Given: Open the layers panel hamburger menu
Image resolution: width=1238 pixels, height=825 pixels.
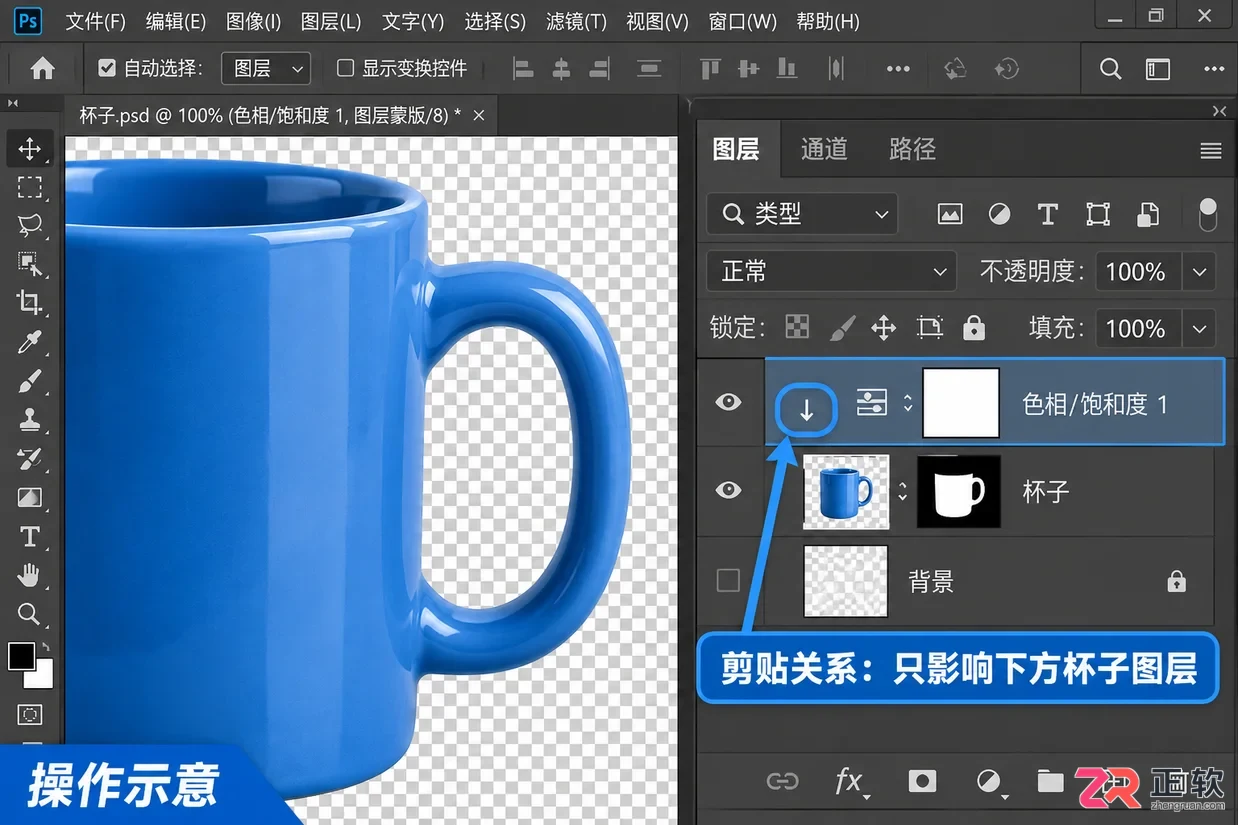Looking at the screenshot, I should point(1211,151).
